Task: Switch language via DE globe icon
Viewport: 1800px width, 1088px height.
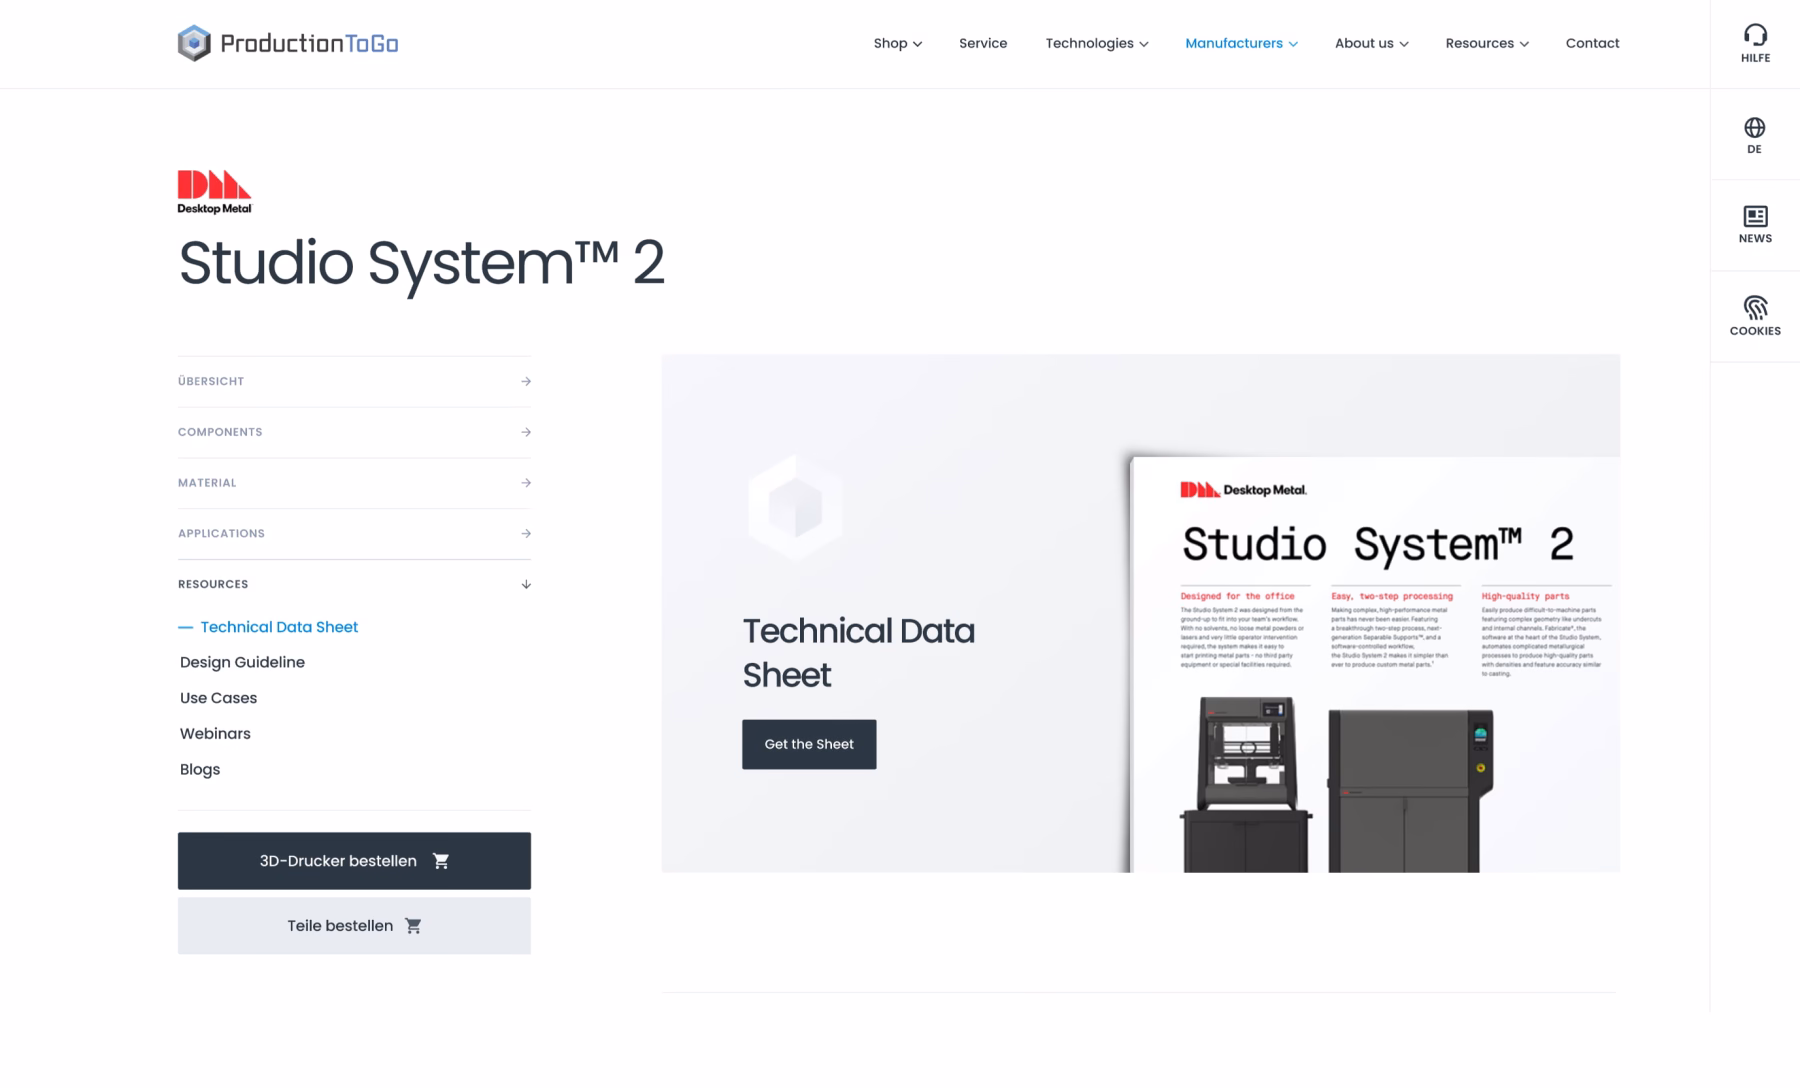Action: [x=1755, y=135]
